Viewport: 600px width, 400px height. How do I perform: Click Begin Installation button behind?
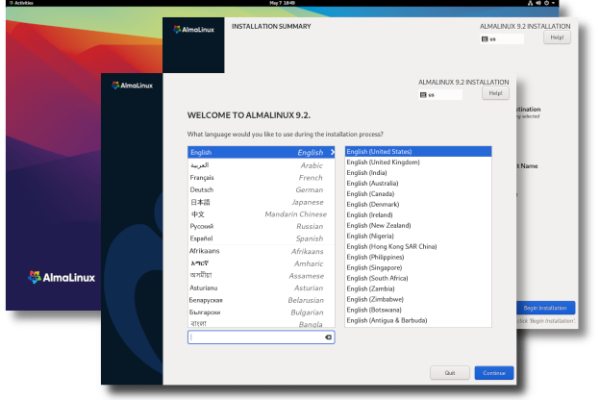545,308
